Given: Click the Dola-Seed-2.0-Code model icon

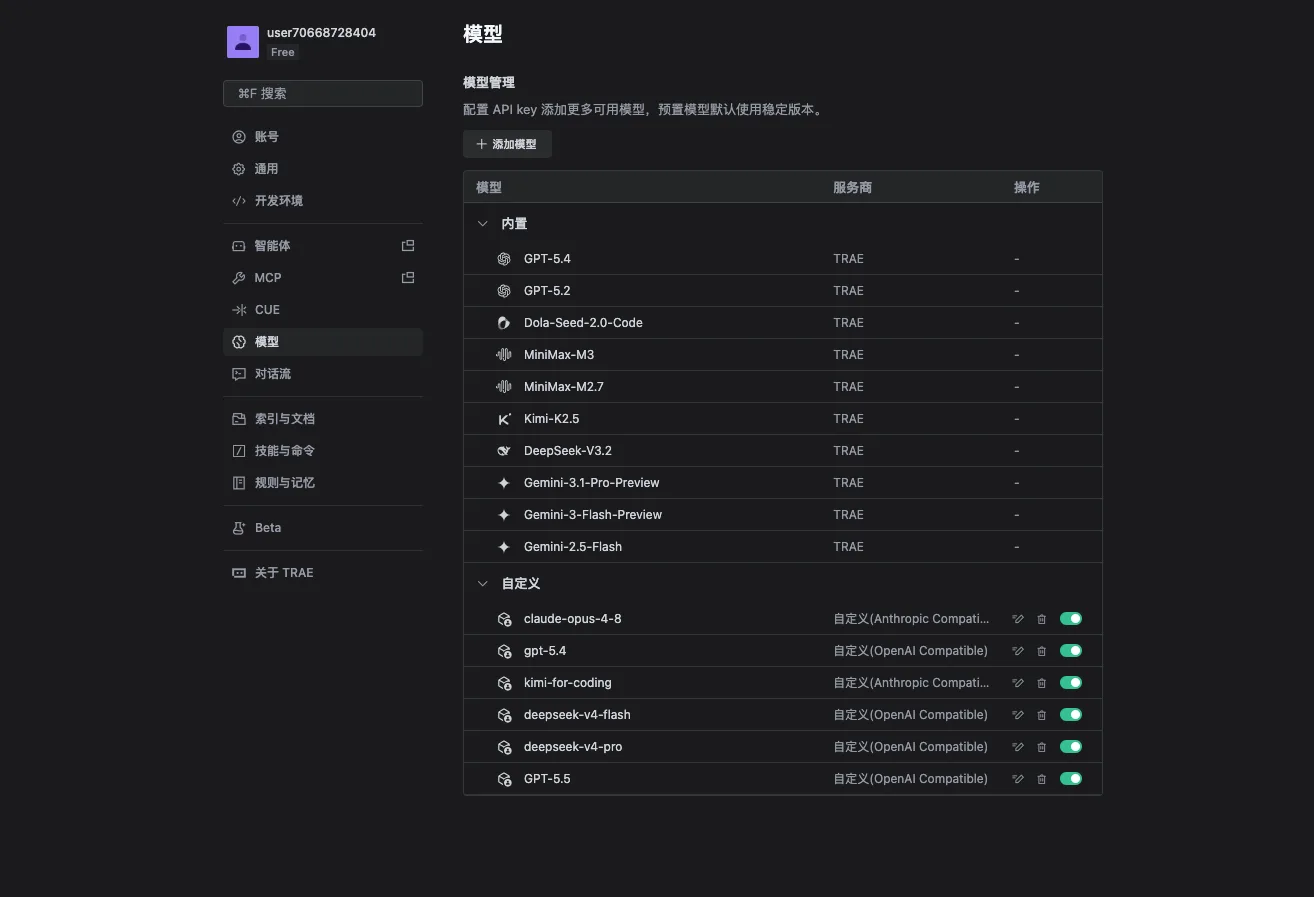Looking at the screenshot, I should 504,323.
